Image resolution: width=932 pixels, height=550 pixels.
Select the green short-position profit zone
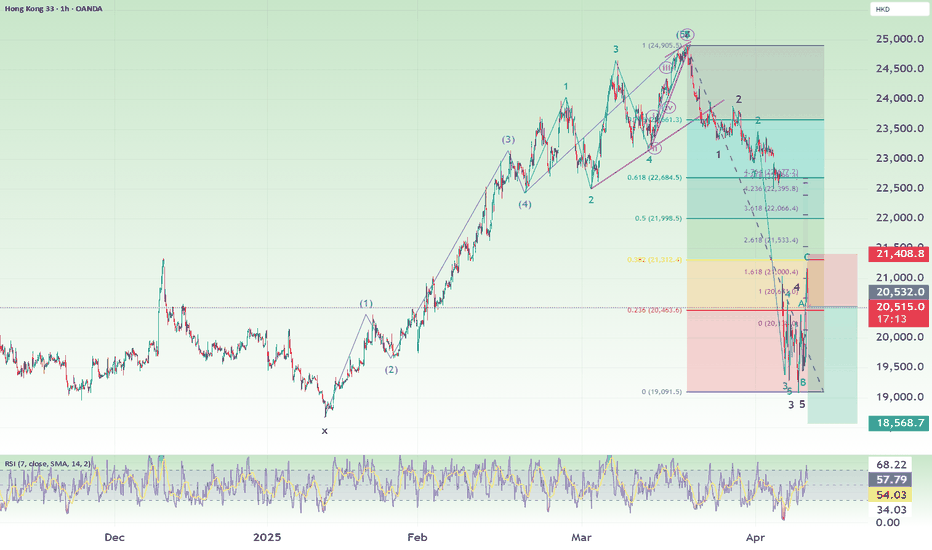pyautogui.click(x=832, y=365)
